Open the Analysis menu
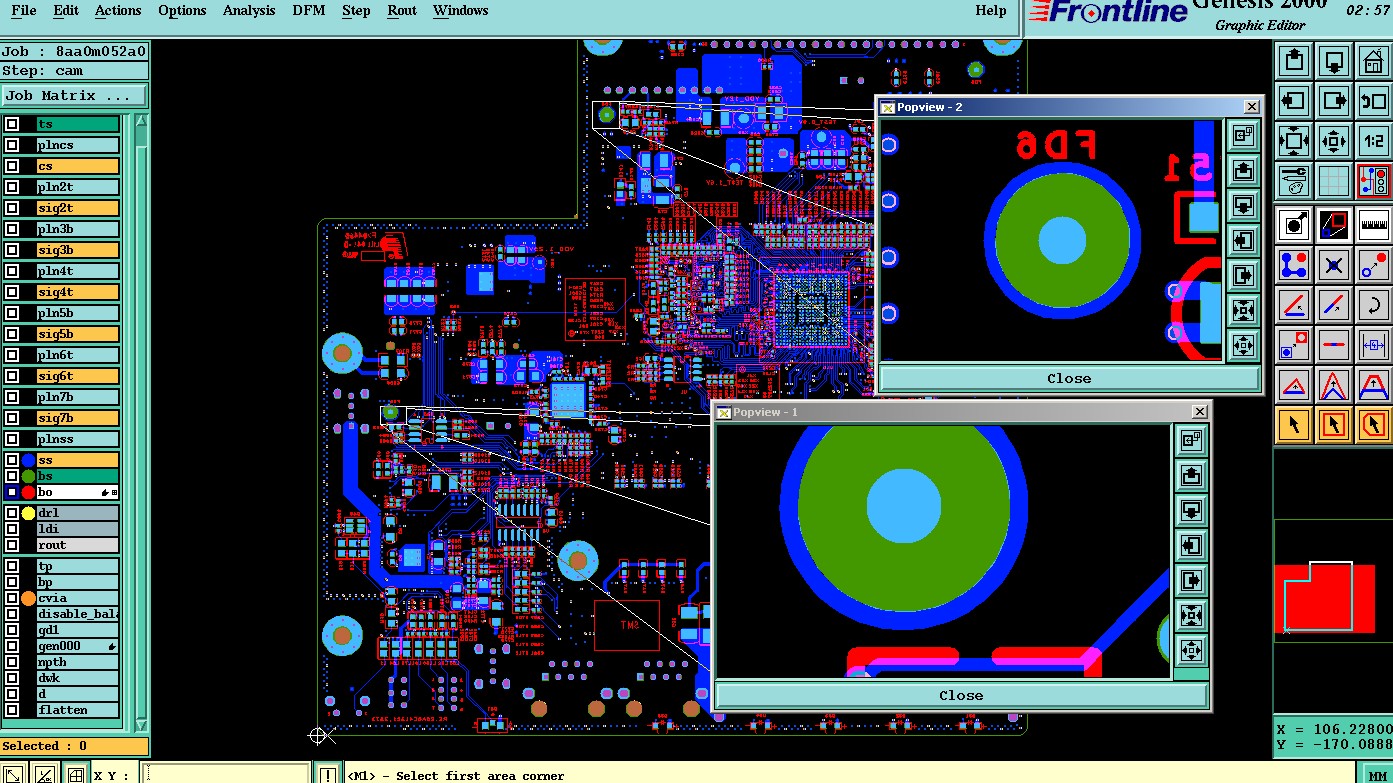Screen dimensions: 1393x783 tap(249, 11)
